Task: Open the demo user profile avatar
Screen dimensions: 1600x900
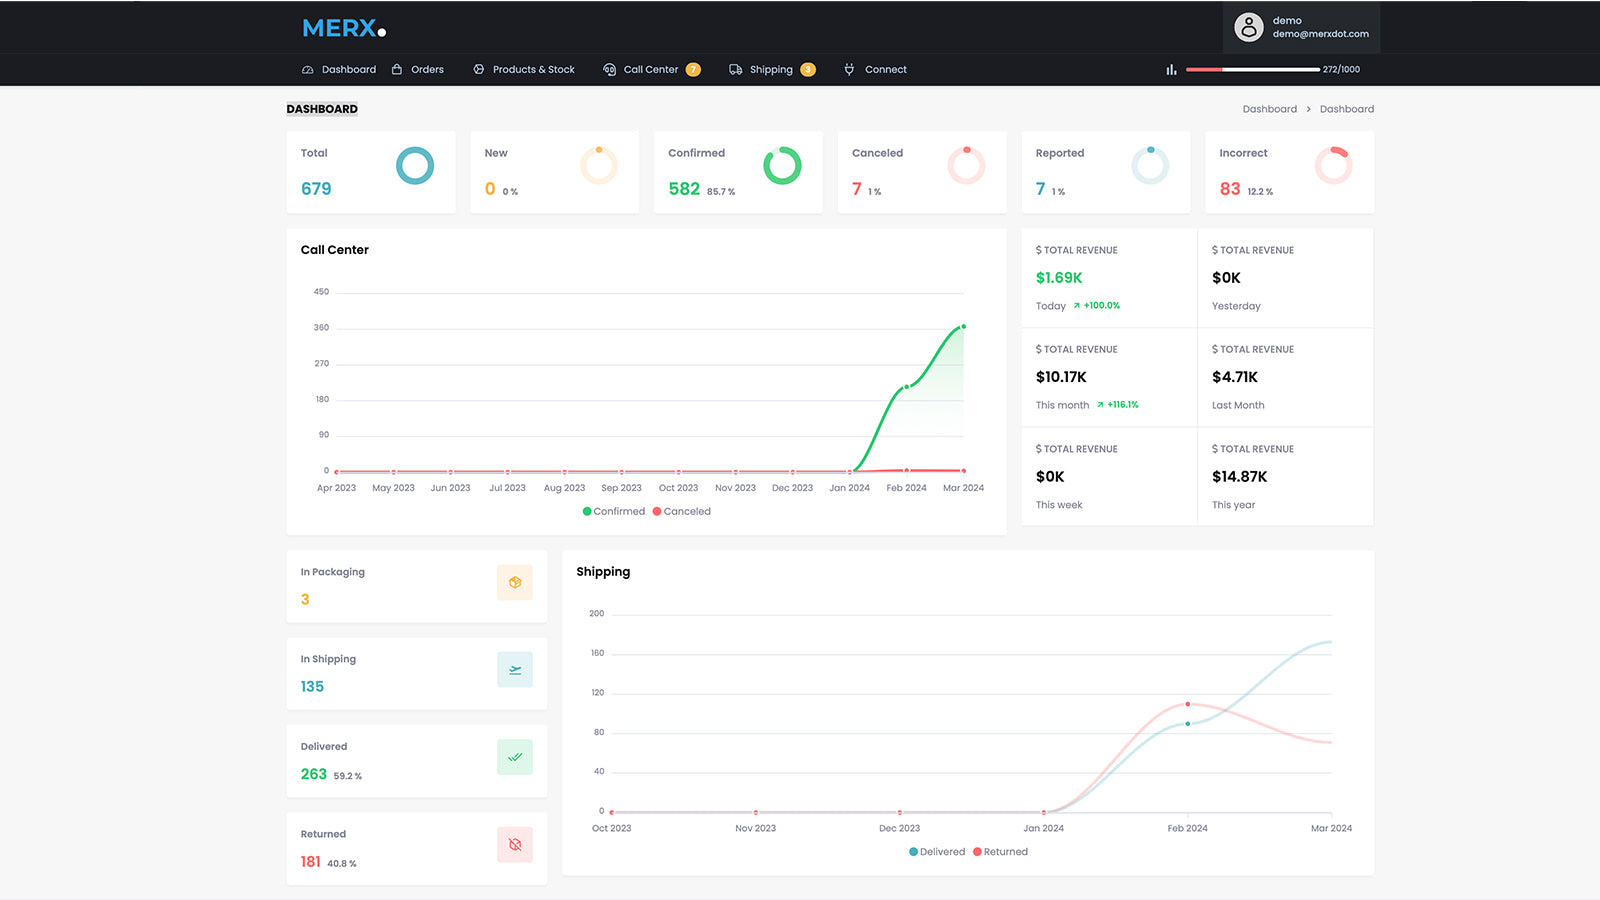Action: [x=1248, y=27]
